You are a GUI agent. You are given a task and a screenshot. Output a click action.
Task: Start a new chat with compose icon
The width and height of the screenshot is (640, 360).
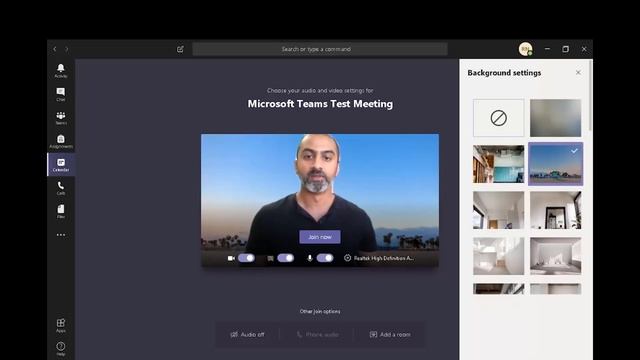pos(180,49)
